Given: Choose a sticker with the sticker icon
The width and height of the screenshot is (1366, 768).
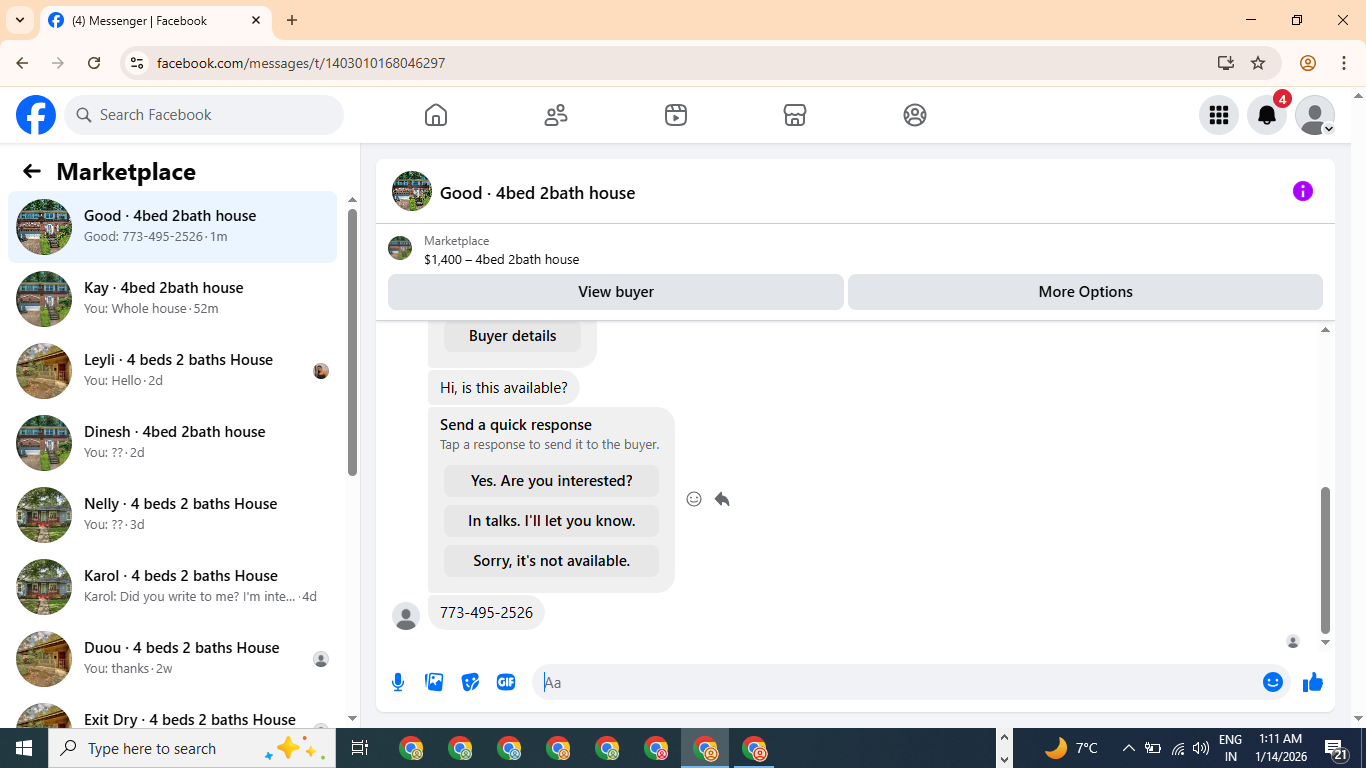Looking at the screenshot, I should 470,682.
